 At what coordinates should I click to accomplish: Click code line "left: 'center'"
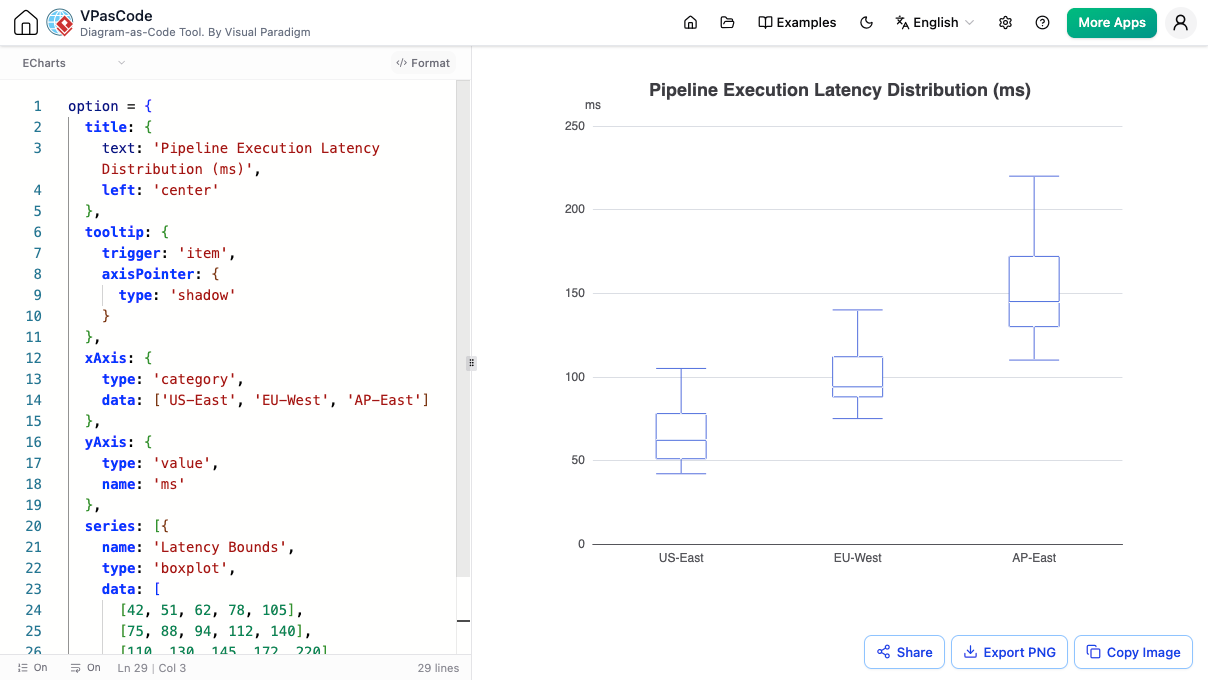[x=160, y=190]
